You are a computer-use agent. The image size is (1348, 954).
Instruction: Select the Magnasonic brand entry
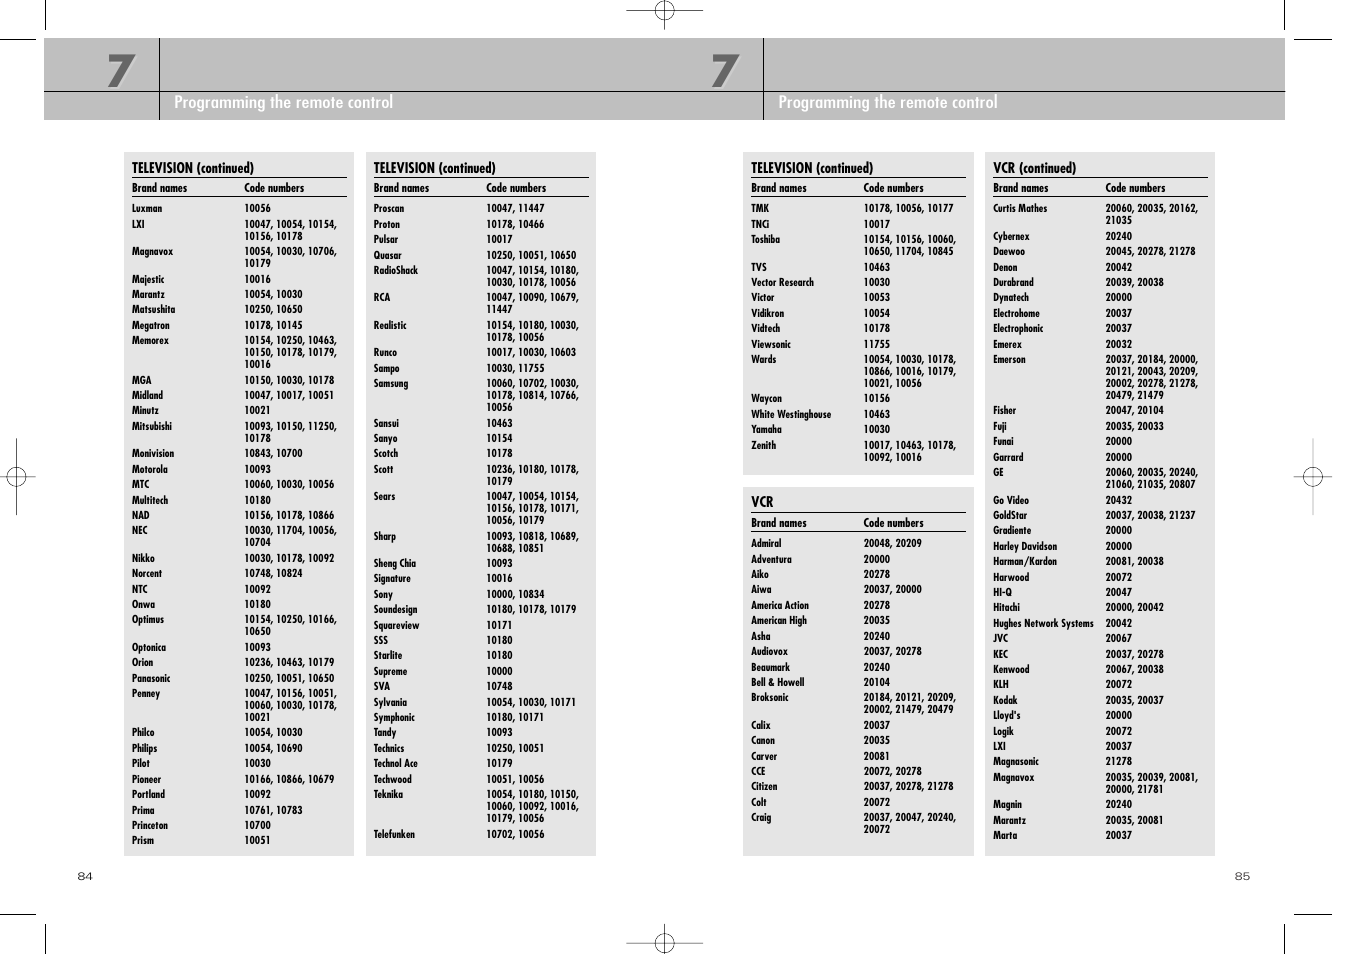pos(1016,762)
